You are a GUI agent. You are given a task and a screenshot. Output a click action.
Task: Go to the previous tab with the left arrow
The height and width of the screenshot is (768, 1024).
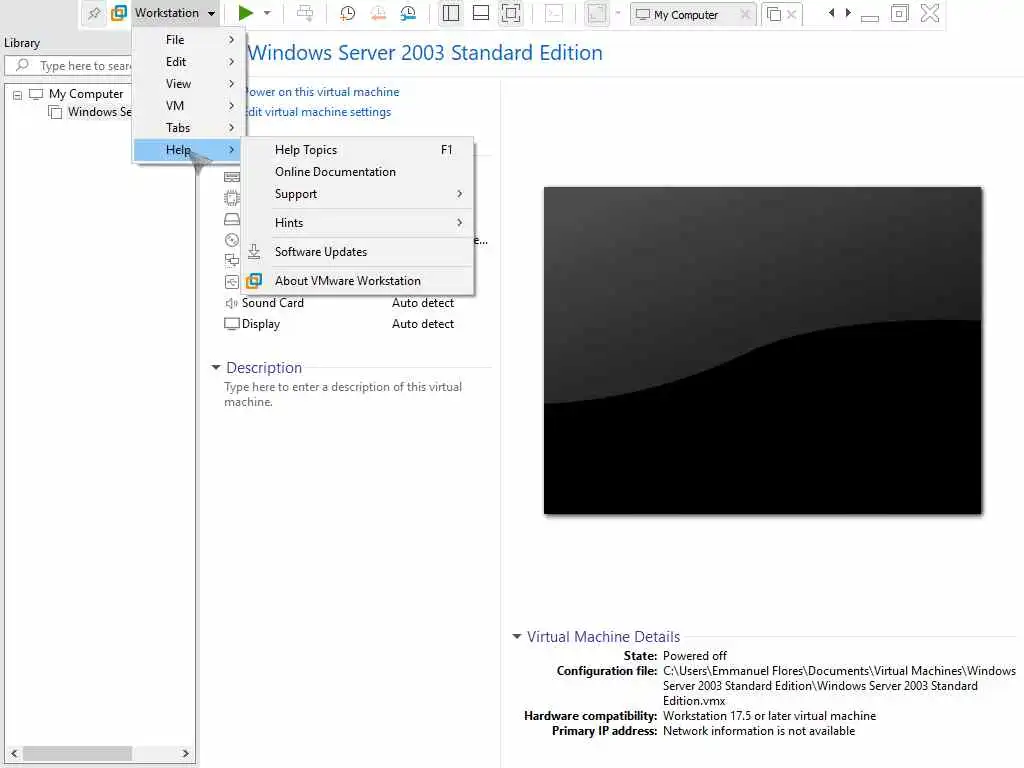coord(831,13)
